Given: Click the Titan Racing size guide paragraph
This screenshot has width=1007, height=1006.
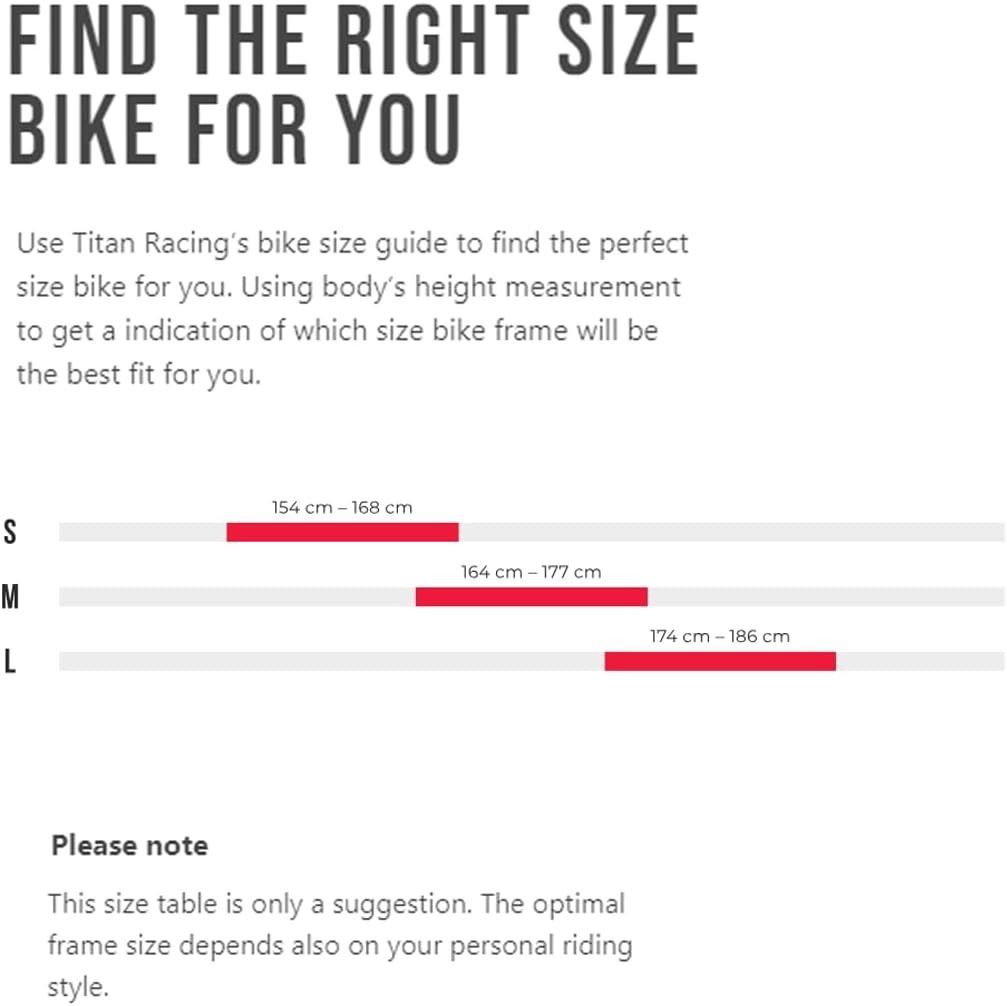Looking at the screenshot, I should [x=350, y=309].
